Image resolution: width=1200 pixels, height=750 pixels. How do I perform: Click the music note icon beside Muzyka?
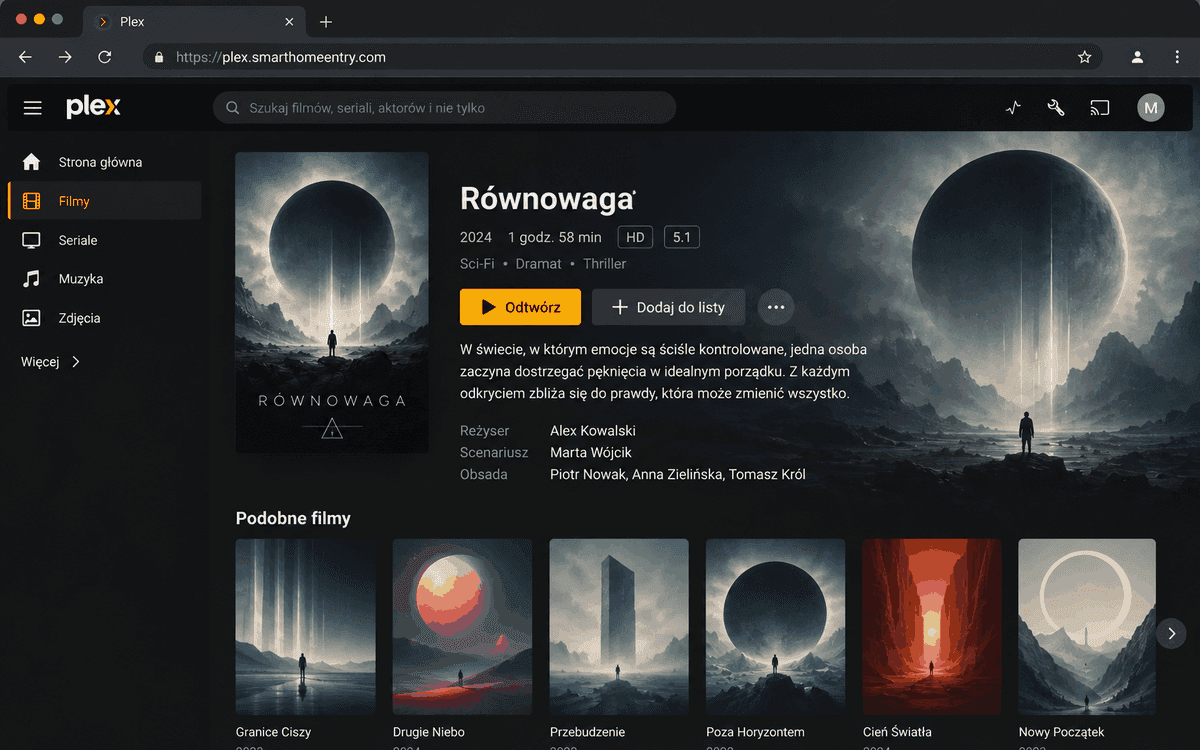[32, 279]
